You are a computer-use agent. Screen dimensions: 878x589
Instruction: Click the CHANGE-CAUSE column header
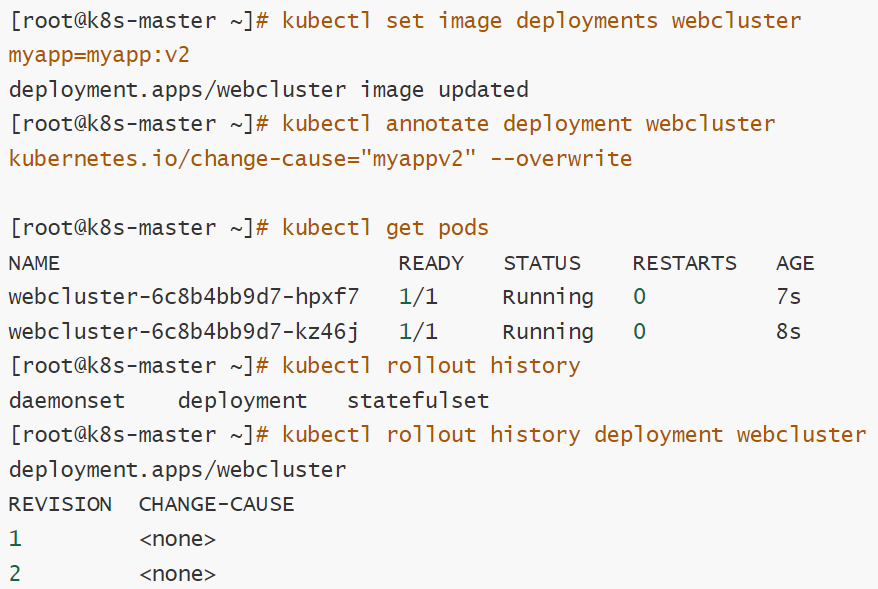click(216, 504)
